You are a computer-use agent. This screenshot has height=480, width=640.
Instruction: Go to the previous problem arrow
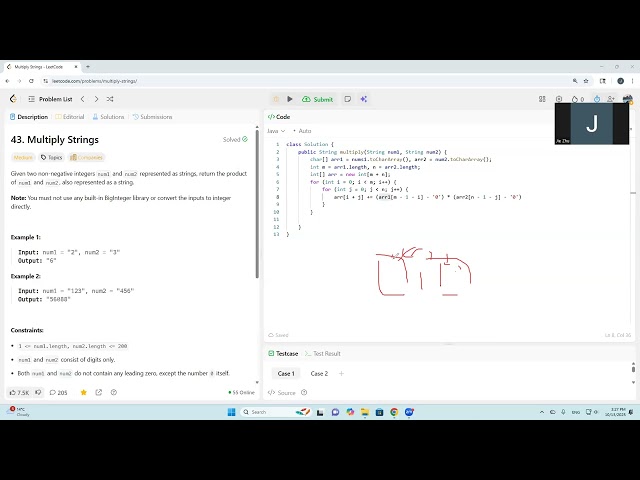(x=83, y=99)
